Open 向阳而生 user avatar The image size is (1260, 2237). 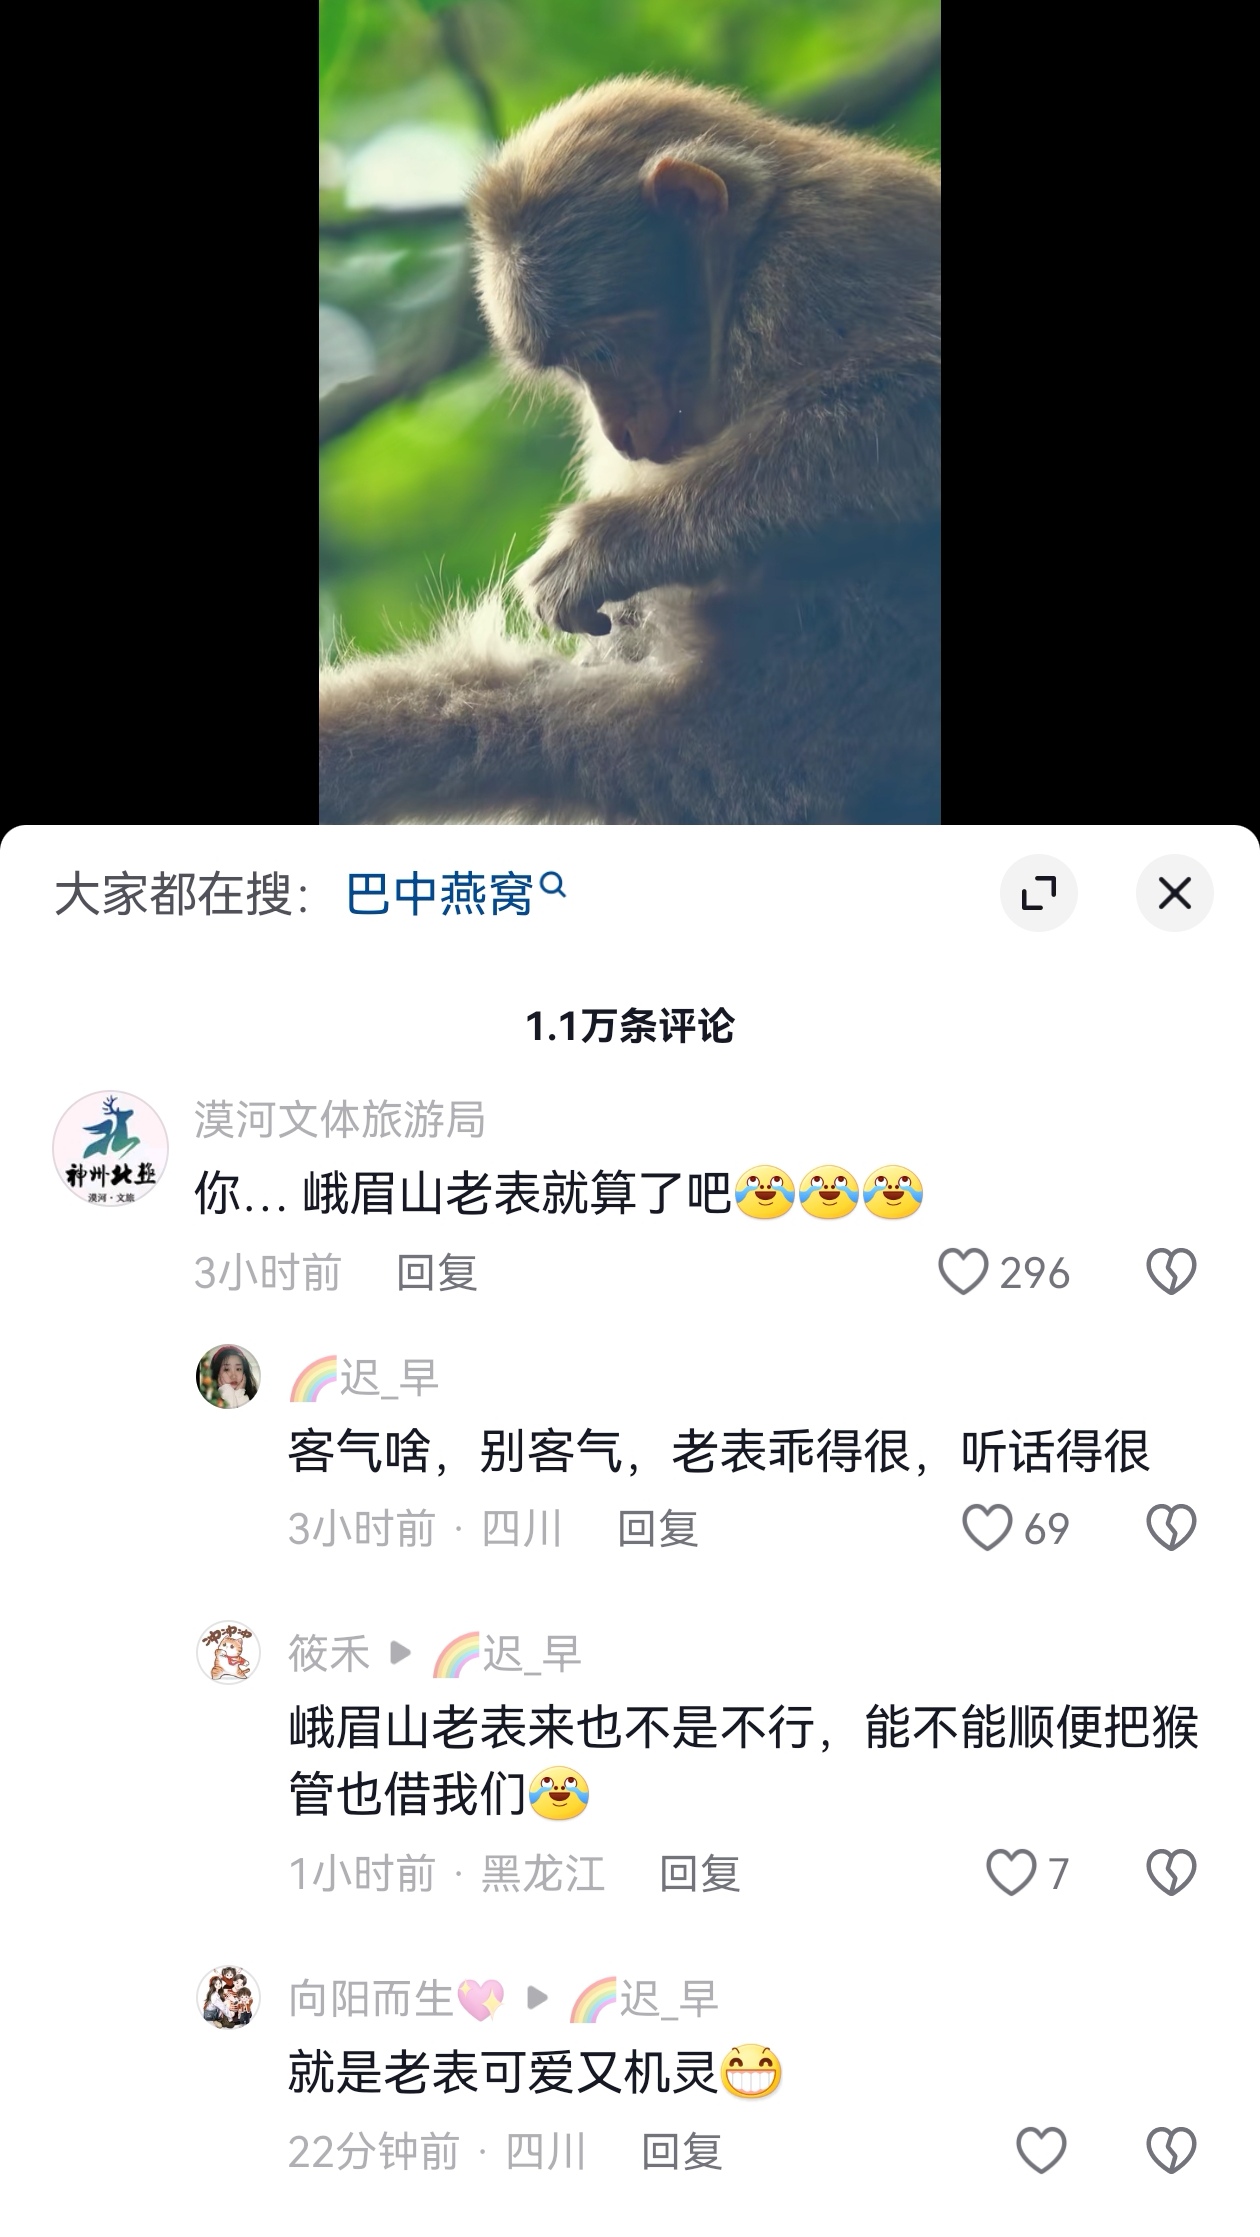click(x=228, y=1997)
